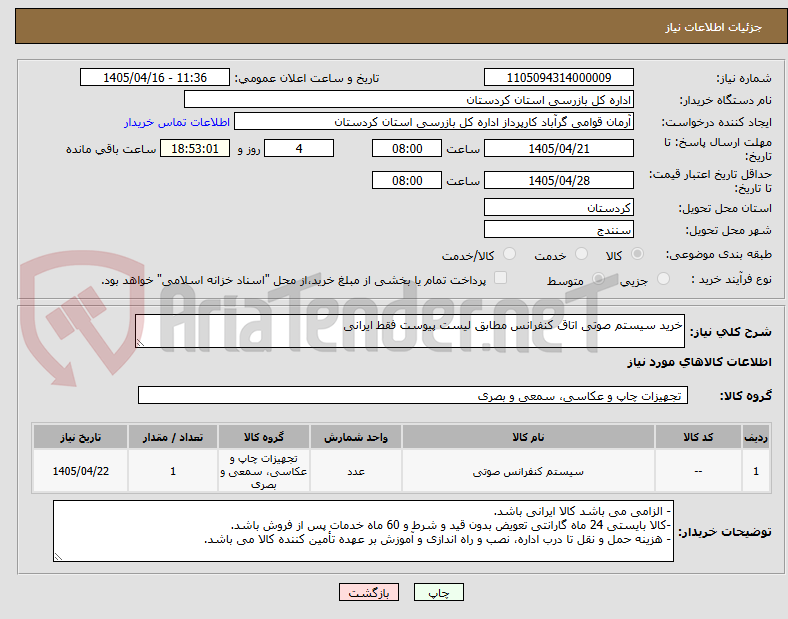Click the remaining time field 18:53:01

pos(195,148)
